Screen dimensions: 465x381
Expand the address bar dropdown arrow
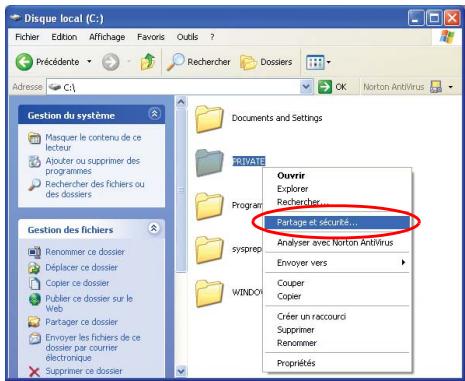[x=306, y=87]
